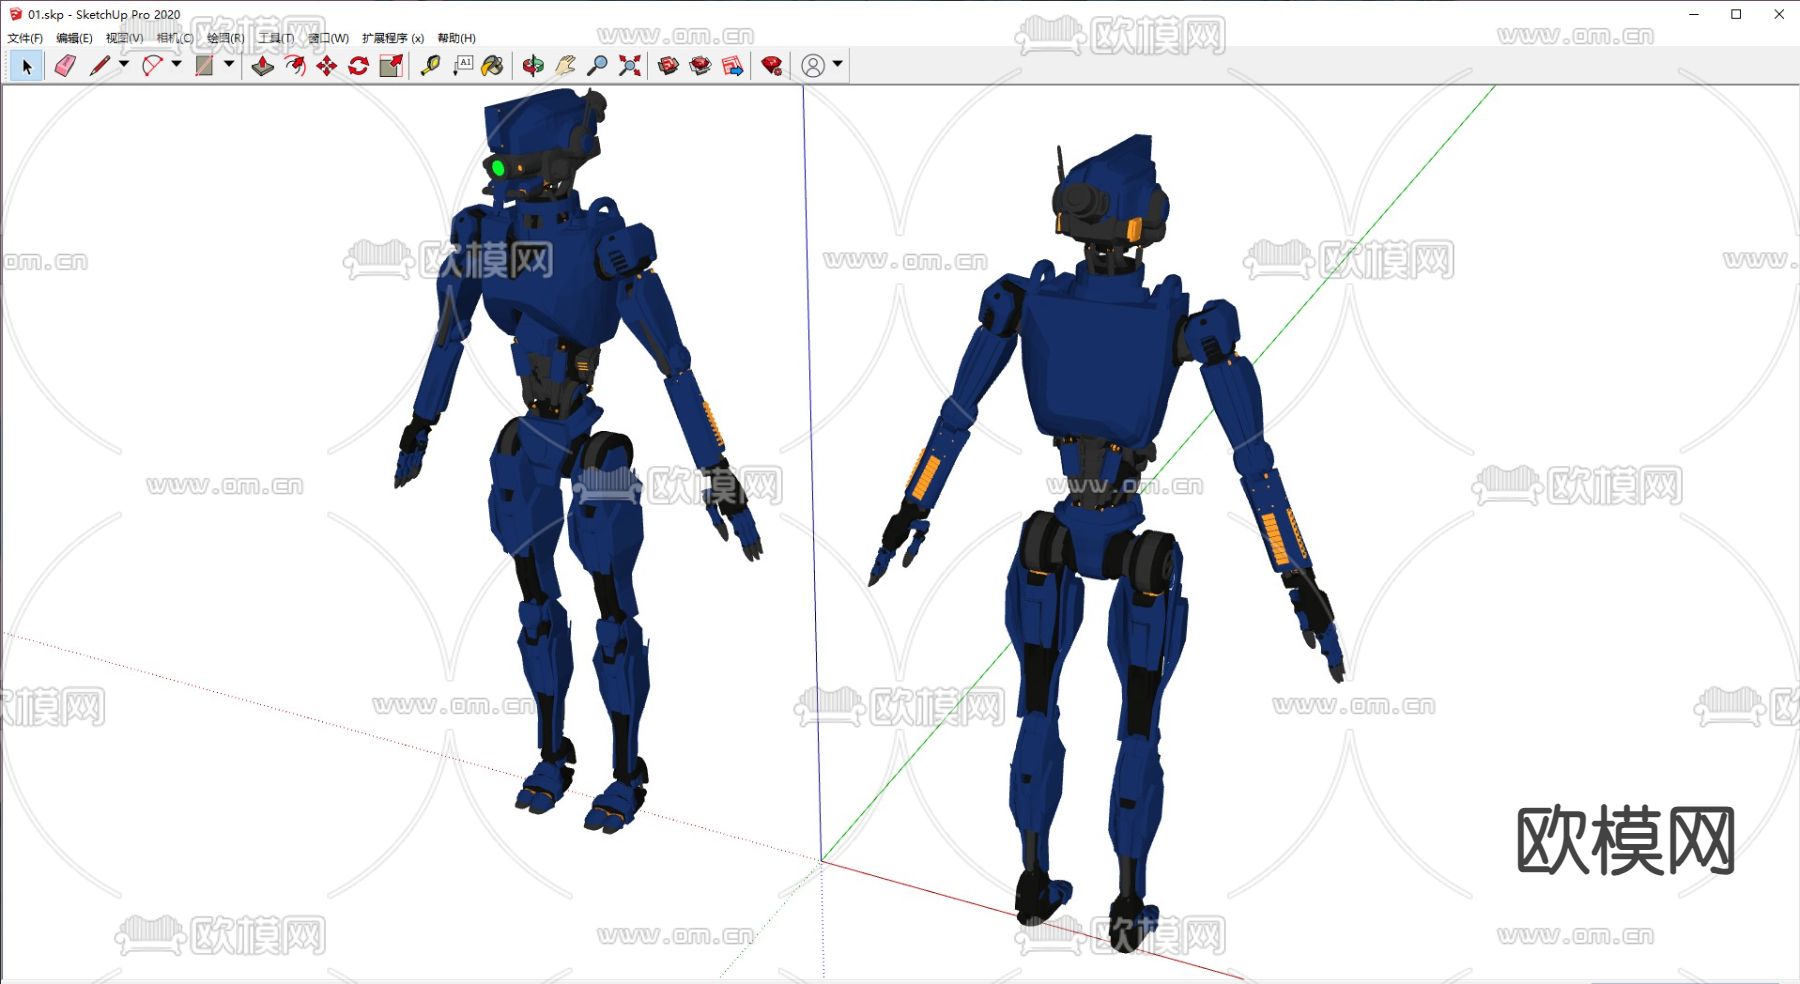This screenshot has width=1800, height=984.
Task: Click the green eye of left robot
Action: coord(497,168)
